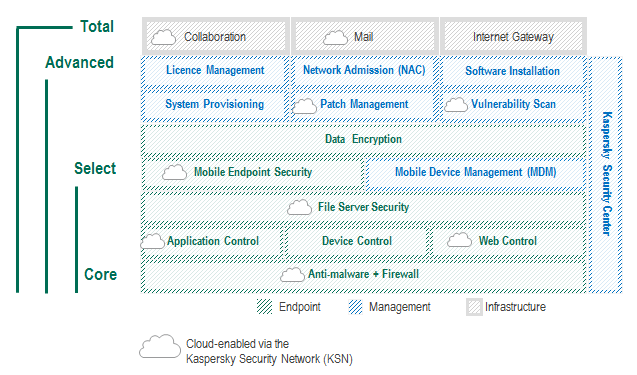The height and width of the screenshot is (375, 637).
Task: Click the cloud icon beside Mobile Endpoint Security
Action: pyautogui.click(x=174, y=172)
